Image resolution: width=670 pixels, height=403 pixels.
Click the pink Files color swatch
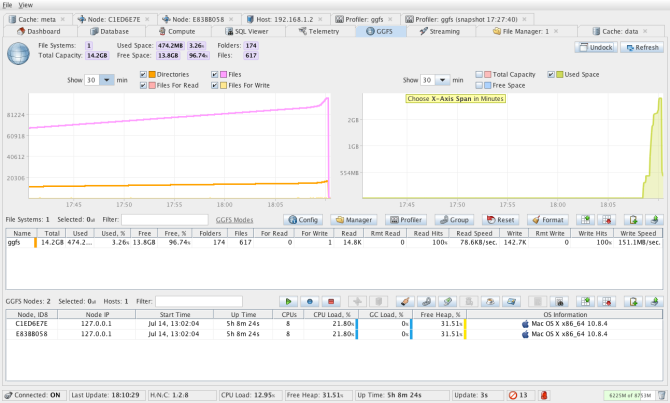[223, 74]
